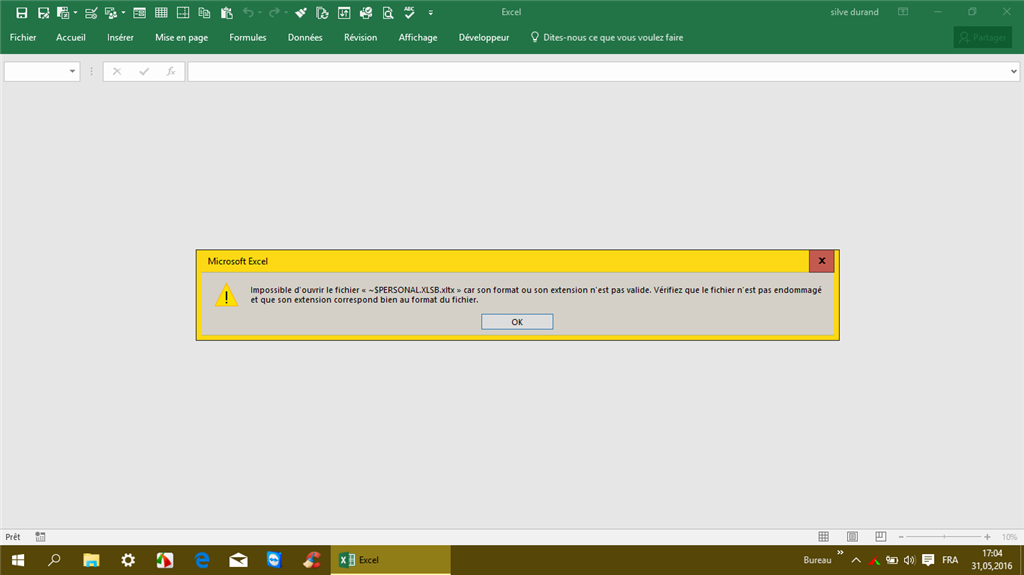Click the ribbon display options icon

tap(903, 12)
